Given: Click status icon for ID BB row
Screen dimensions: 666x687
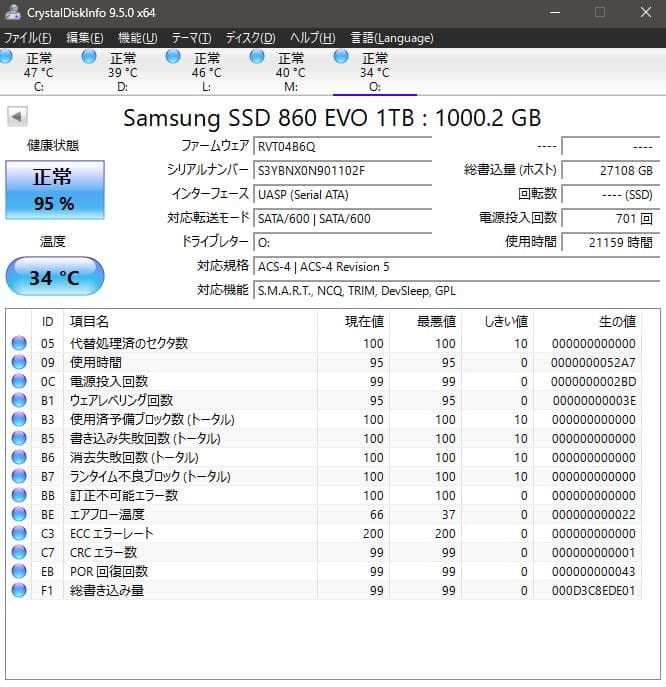Looking at the screenshot, I should coord(19,495).
